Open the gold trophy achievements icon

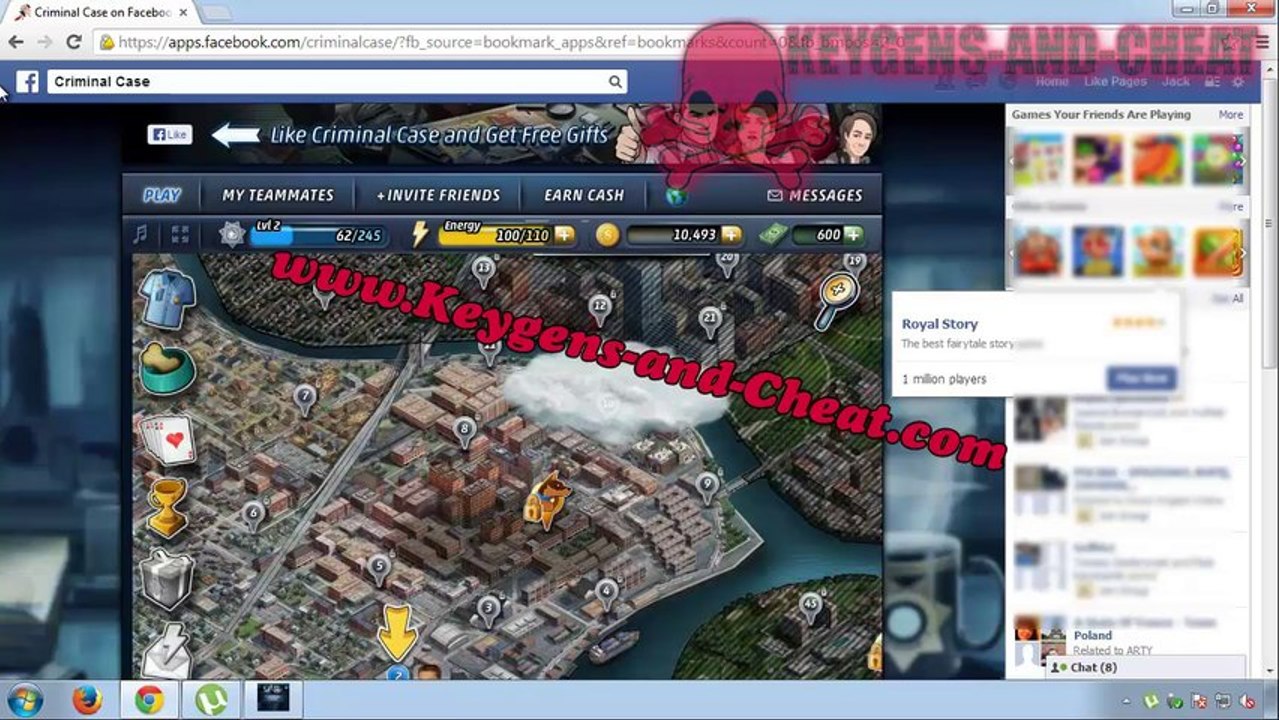(x=167, y=507)
